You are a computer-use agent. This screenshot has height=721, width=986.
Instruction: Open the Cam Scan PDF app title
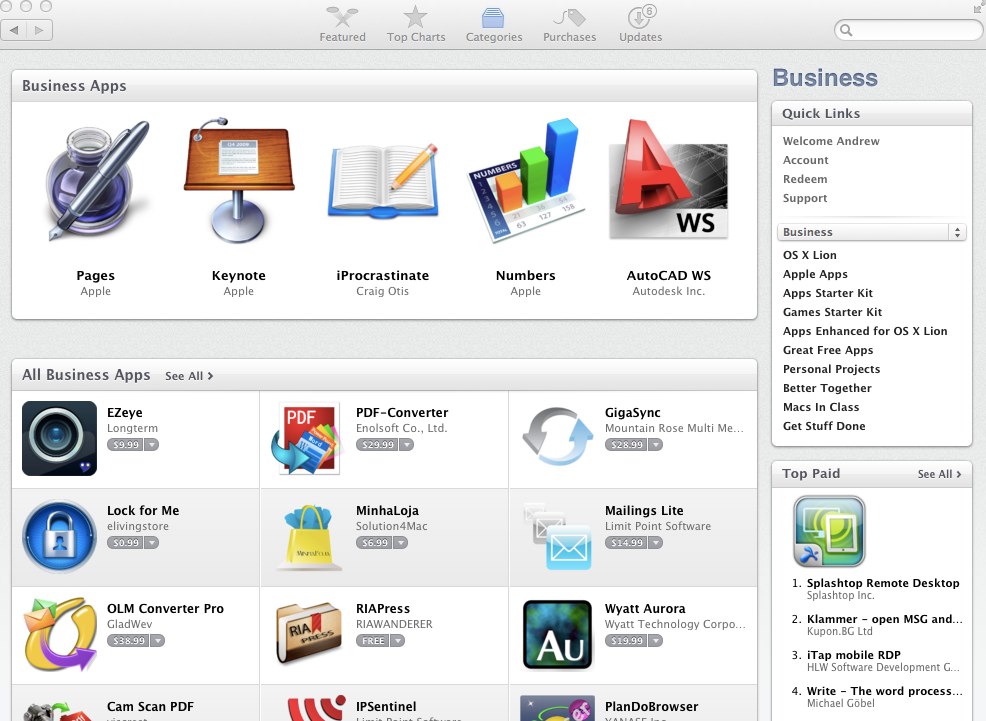[150, 707]
